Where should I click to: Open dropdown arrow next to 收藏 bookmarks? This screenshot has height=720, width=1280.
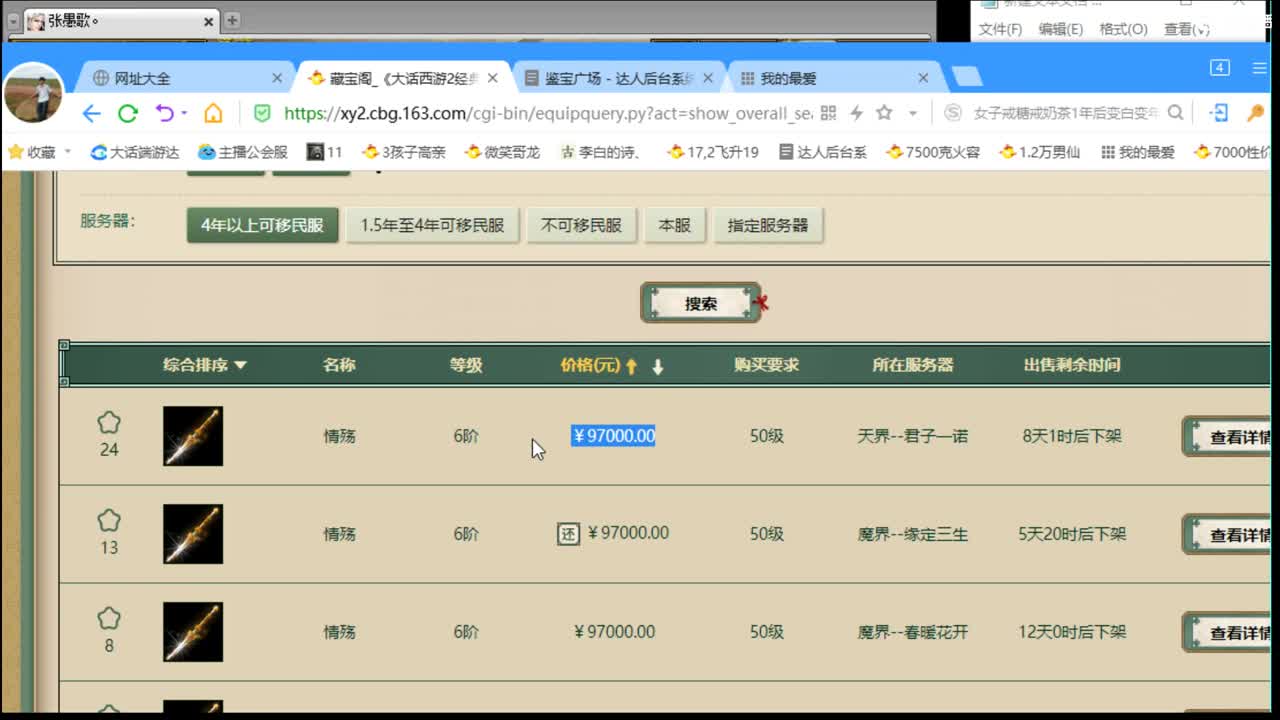click(68, 152)
